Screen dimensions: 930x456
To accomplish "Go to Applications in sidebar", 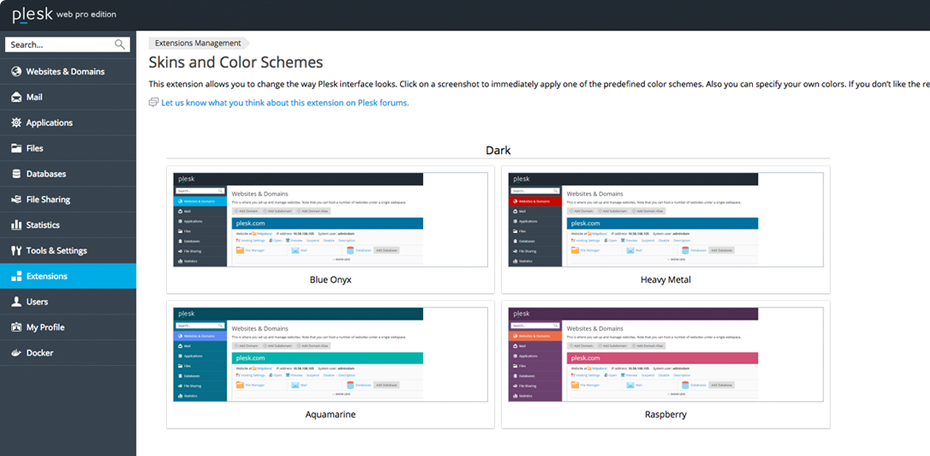I will [68, 123].
